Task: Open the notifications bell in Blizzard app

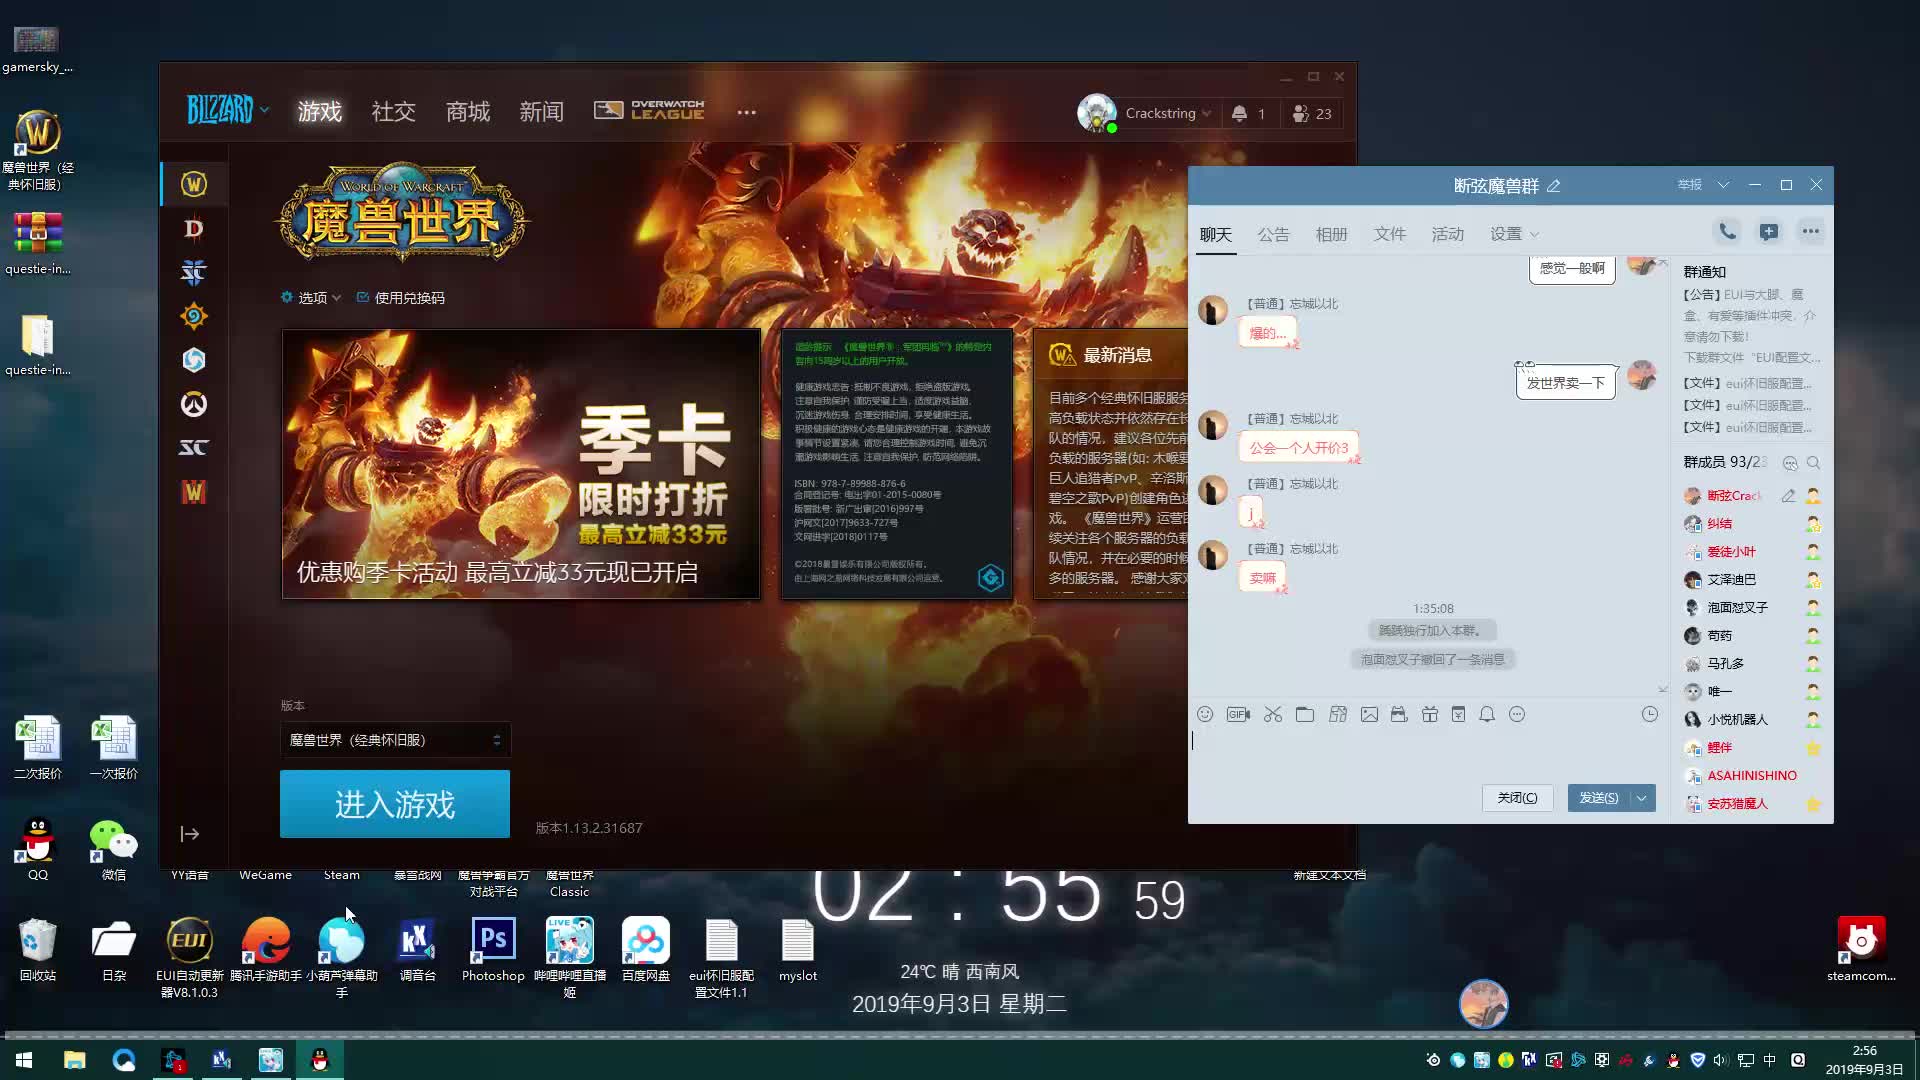Action: tap(1240, 114)
